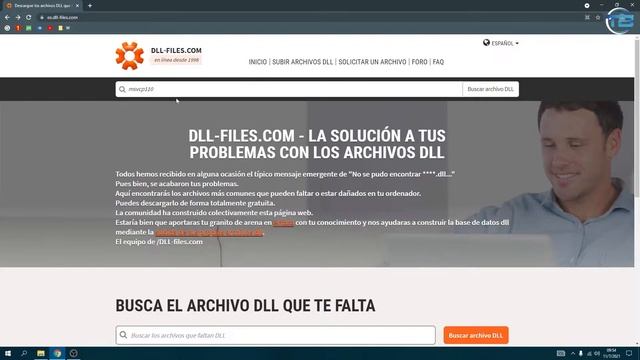The height and width of the screenshot is (360, 640).
Task: Click the volume tray icon
Action: coord(597,353)
